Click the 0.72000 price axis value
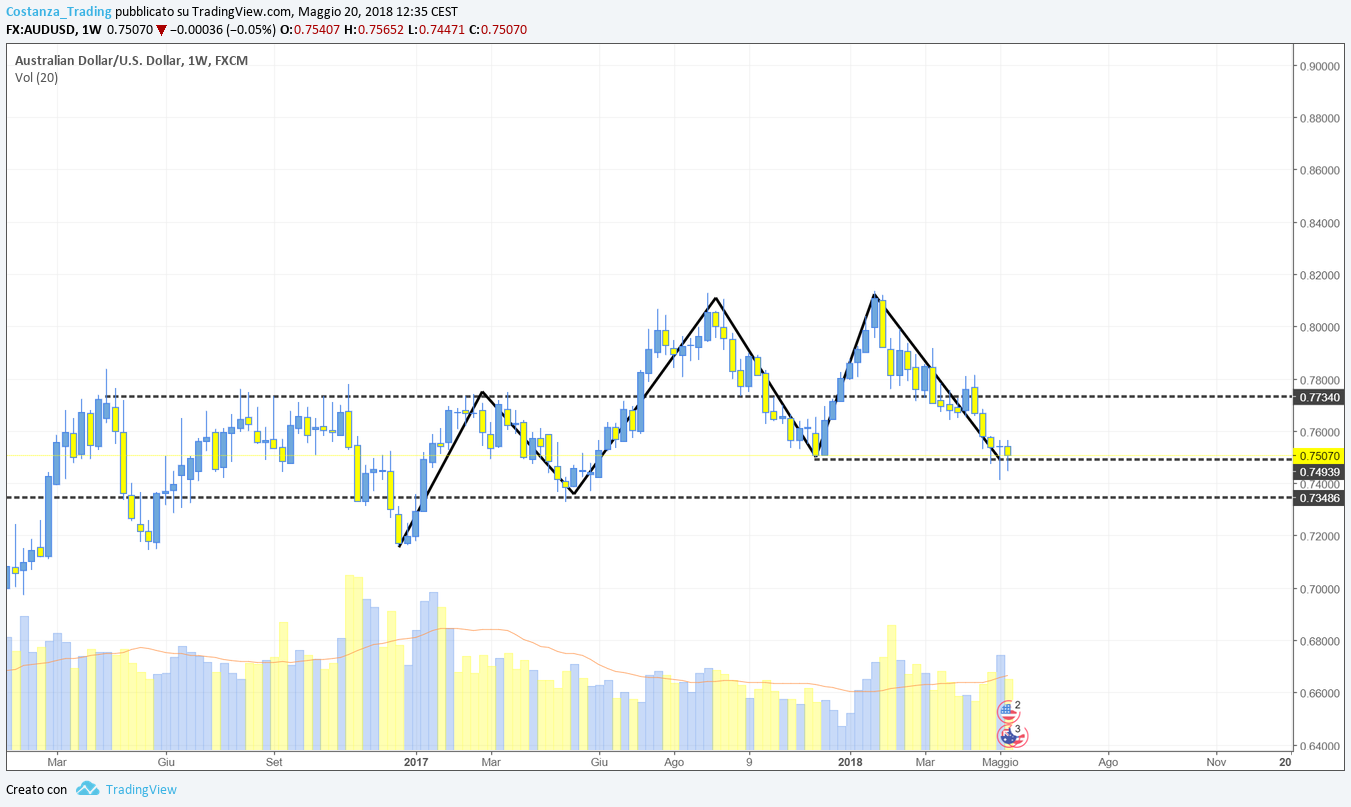This screenshot has width=1351, height=807. click(x=1320, y=536)
